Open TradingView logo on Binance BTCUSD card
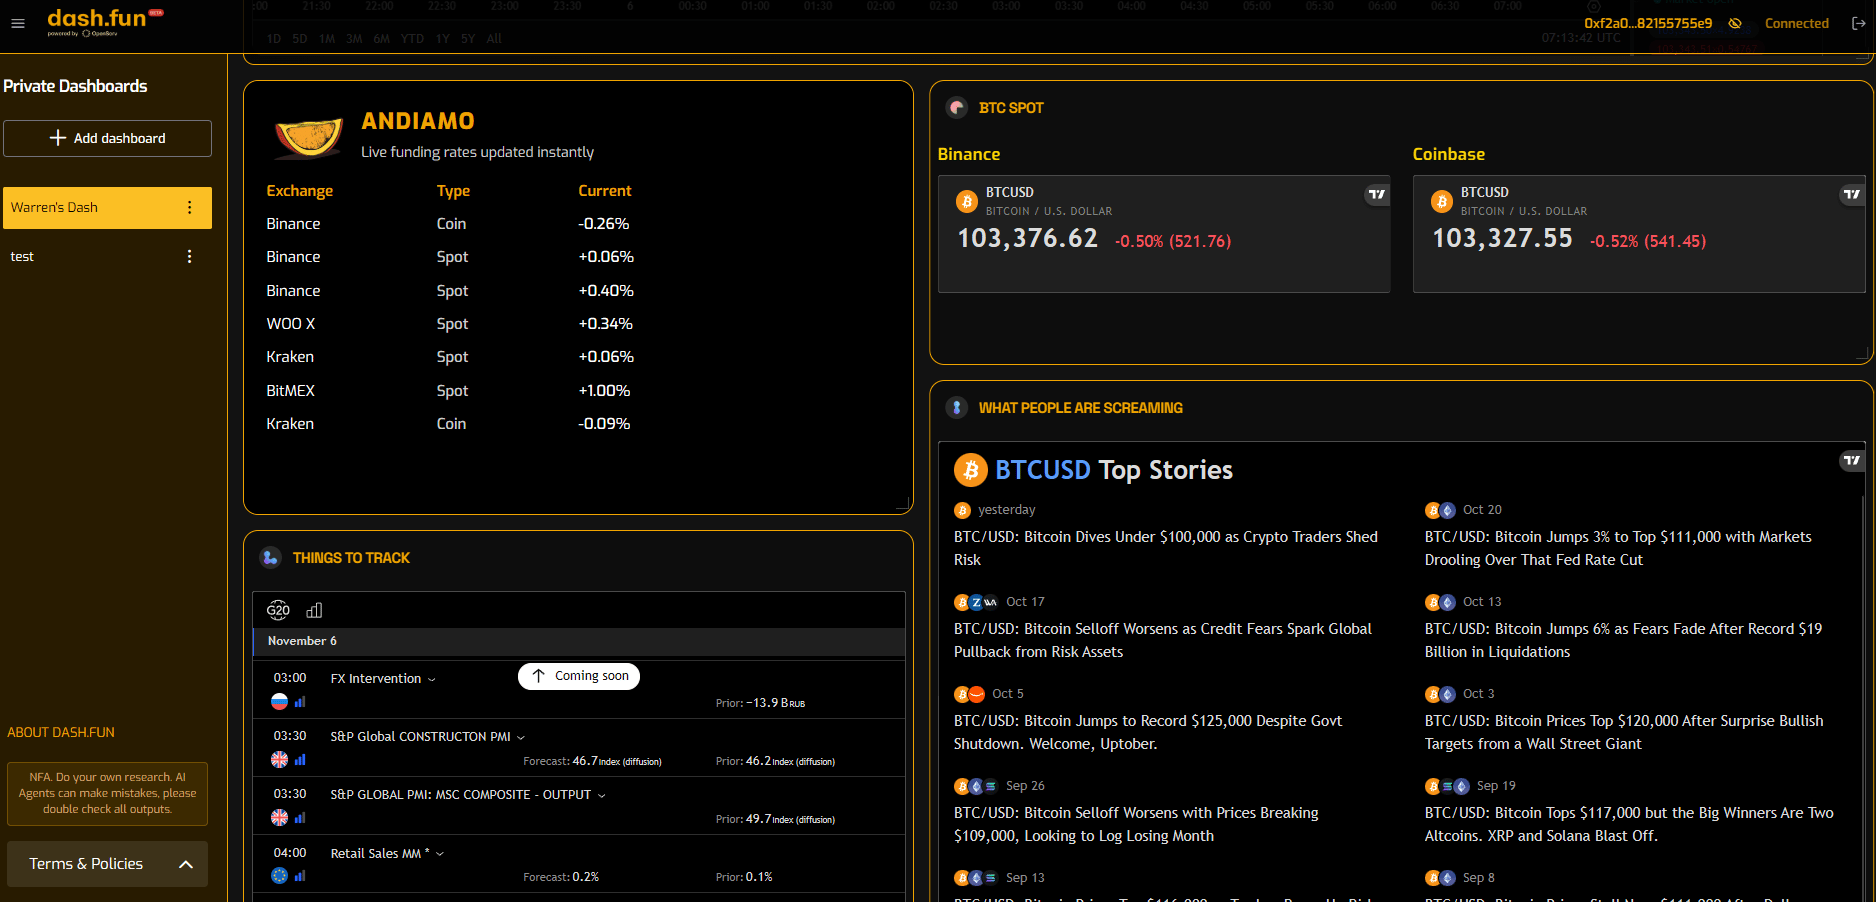Image resolution: width=1876 pixels, height=902 pixels. coord(1377,194)
